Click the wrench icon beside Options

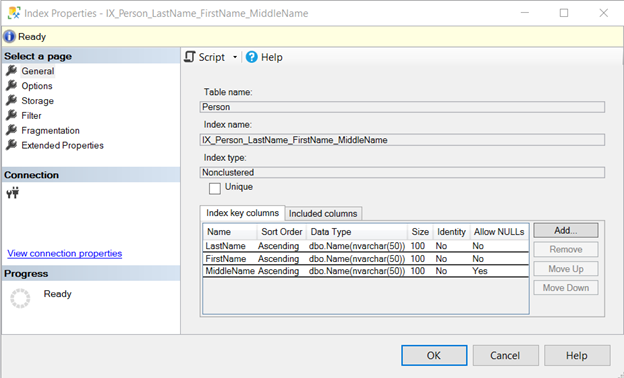pyautogui.click(x=12, y=85)
